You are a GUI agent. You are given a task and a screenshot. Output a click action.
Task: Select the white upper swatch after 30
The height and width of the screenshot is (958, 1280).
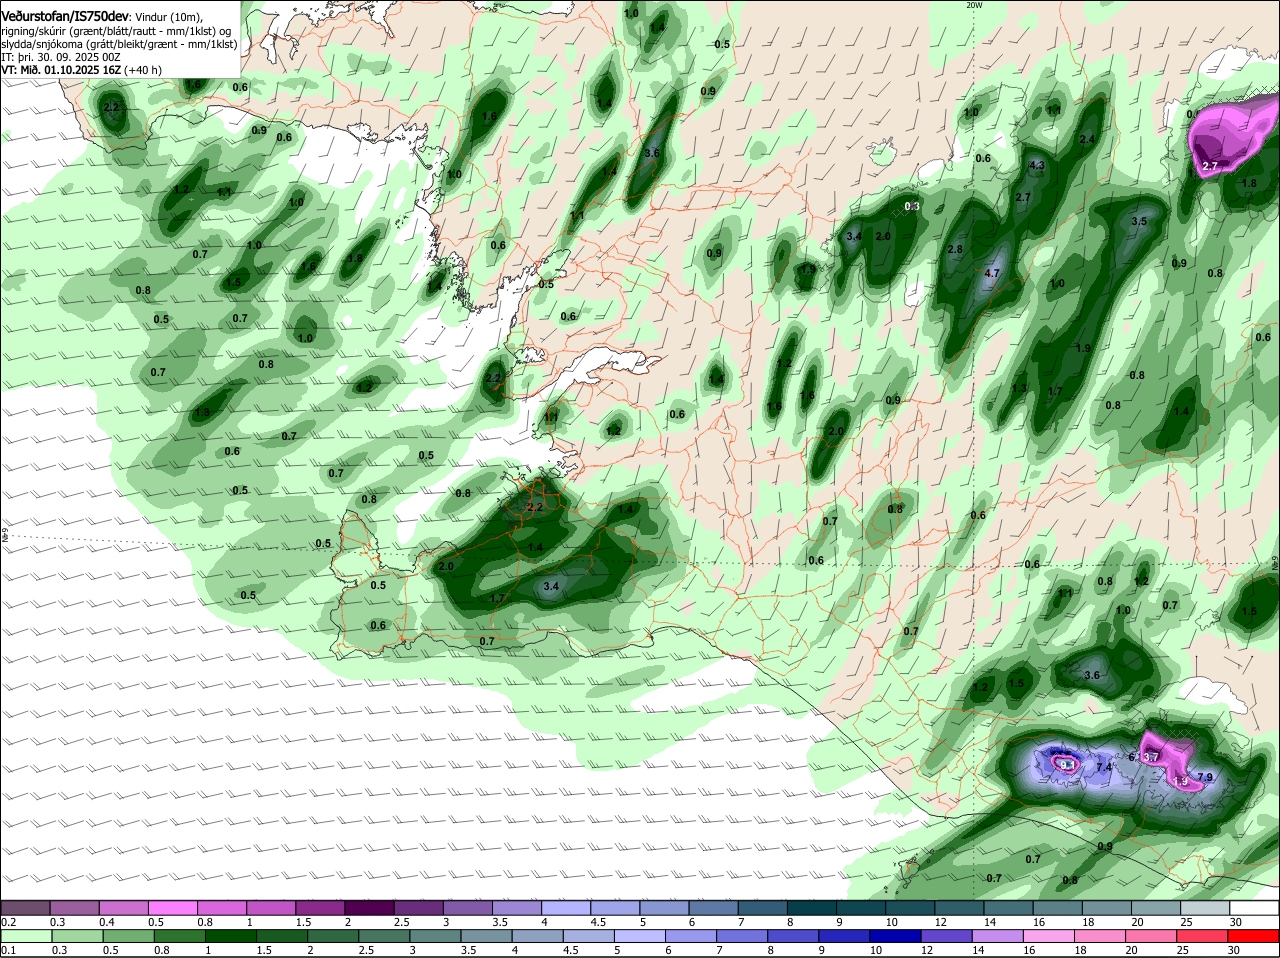pos(1256,908)
